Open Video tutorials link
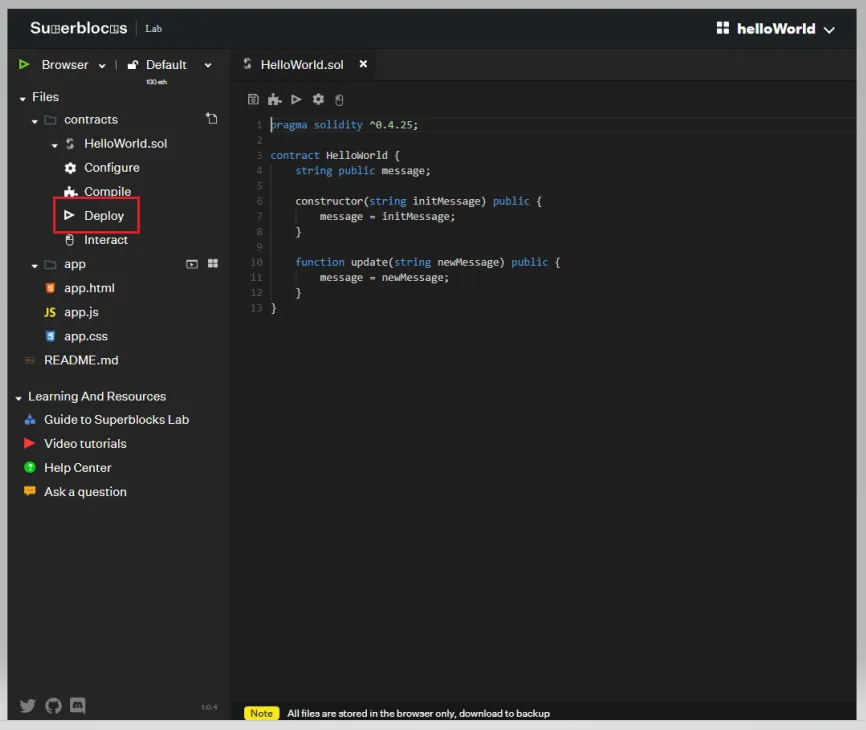The width and height of the screenshot is (866, 730). 85,444
